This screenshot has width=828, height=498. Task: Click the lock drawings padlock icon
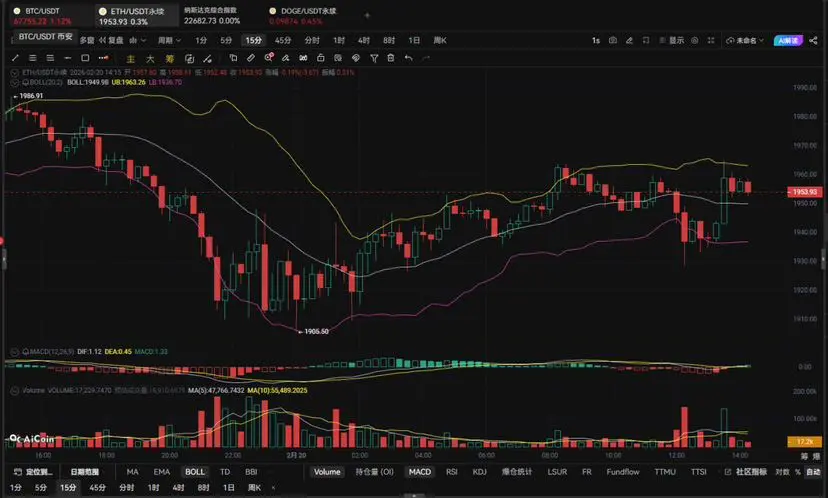321,58
